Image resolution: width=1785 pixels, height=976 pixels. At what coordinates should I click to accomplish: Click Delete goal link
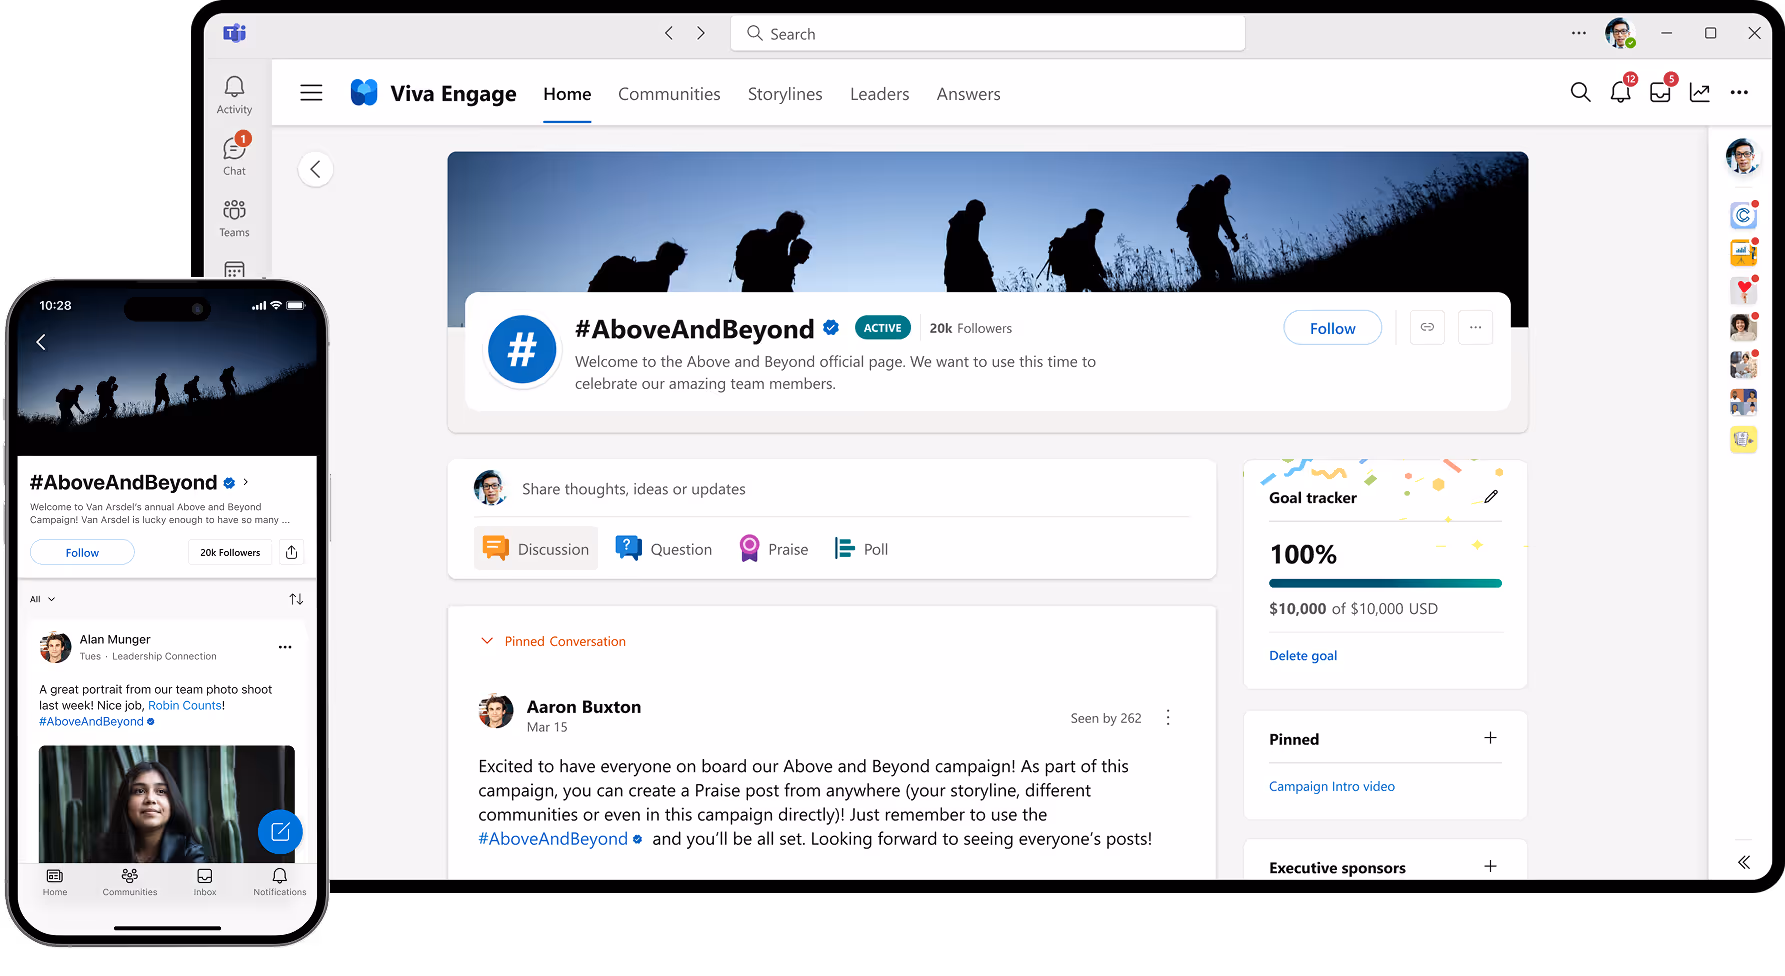point(1303,656)
